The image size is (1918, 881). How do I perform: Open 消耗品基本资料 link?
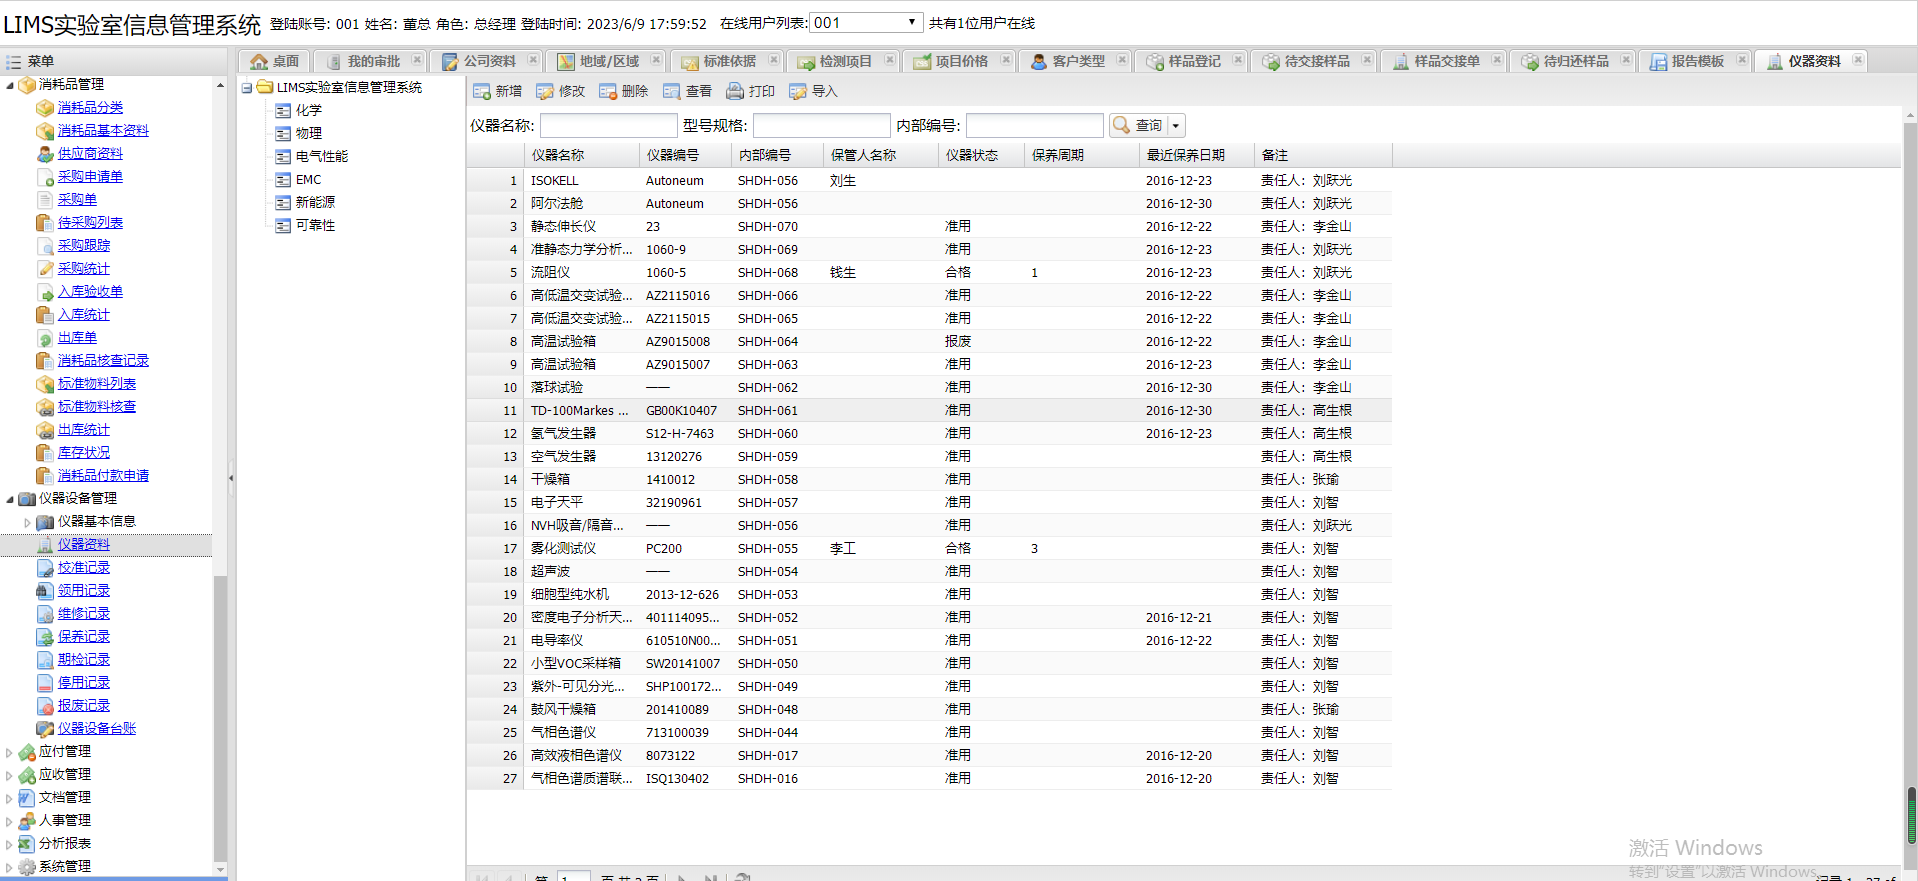(103, 130)
